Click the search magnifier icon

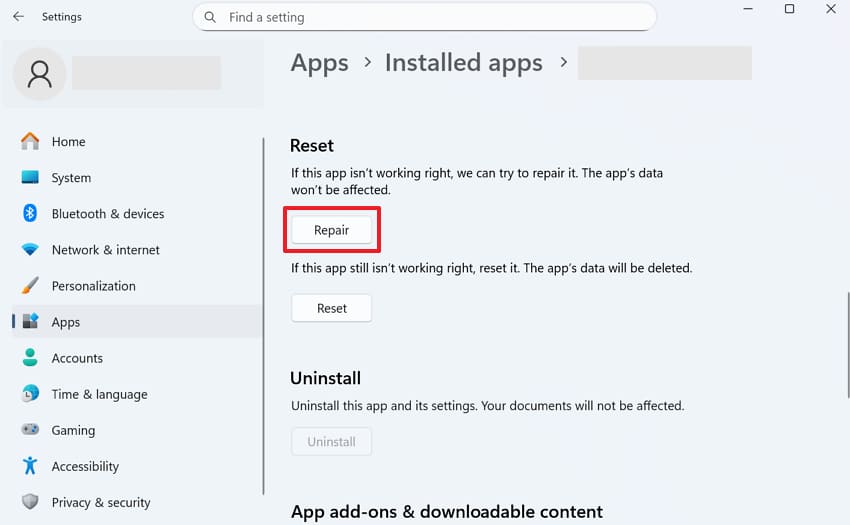click(210, 17)
